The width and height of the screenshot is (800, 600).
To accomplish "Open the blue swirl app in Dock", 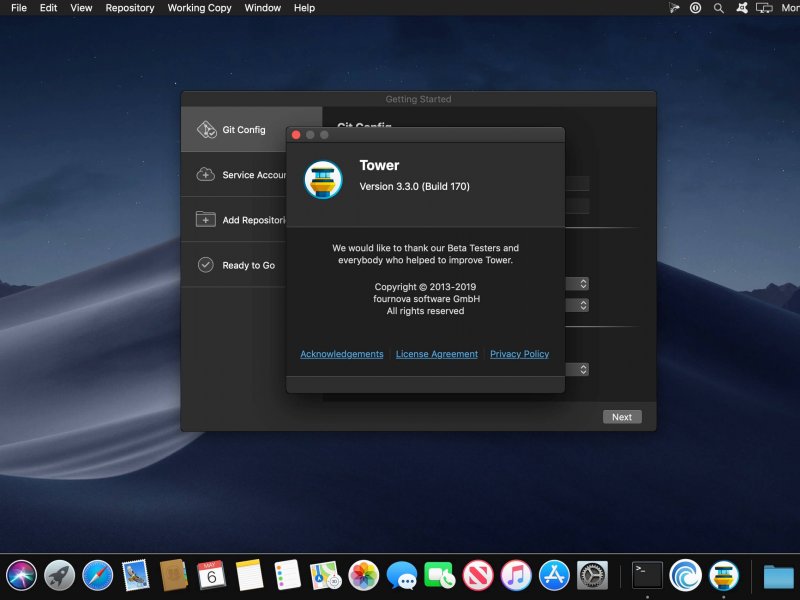I will click(685, 575).
